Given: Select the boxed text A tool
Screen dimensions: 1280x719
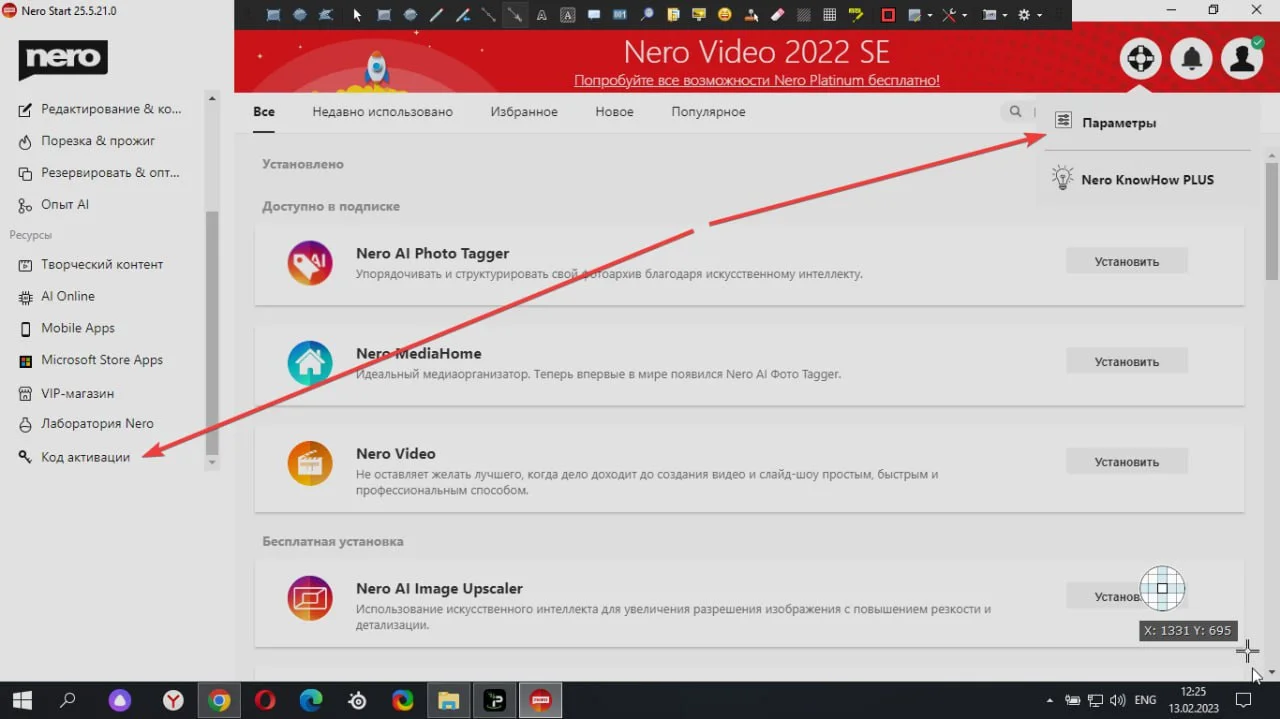Looking at the screenshot, I should pyautogui.click(x=568, y=15).
